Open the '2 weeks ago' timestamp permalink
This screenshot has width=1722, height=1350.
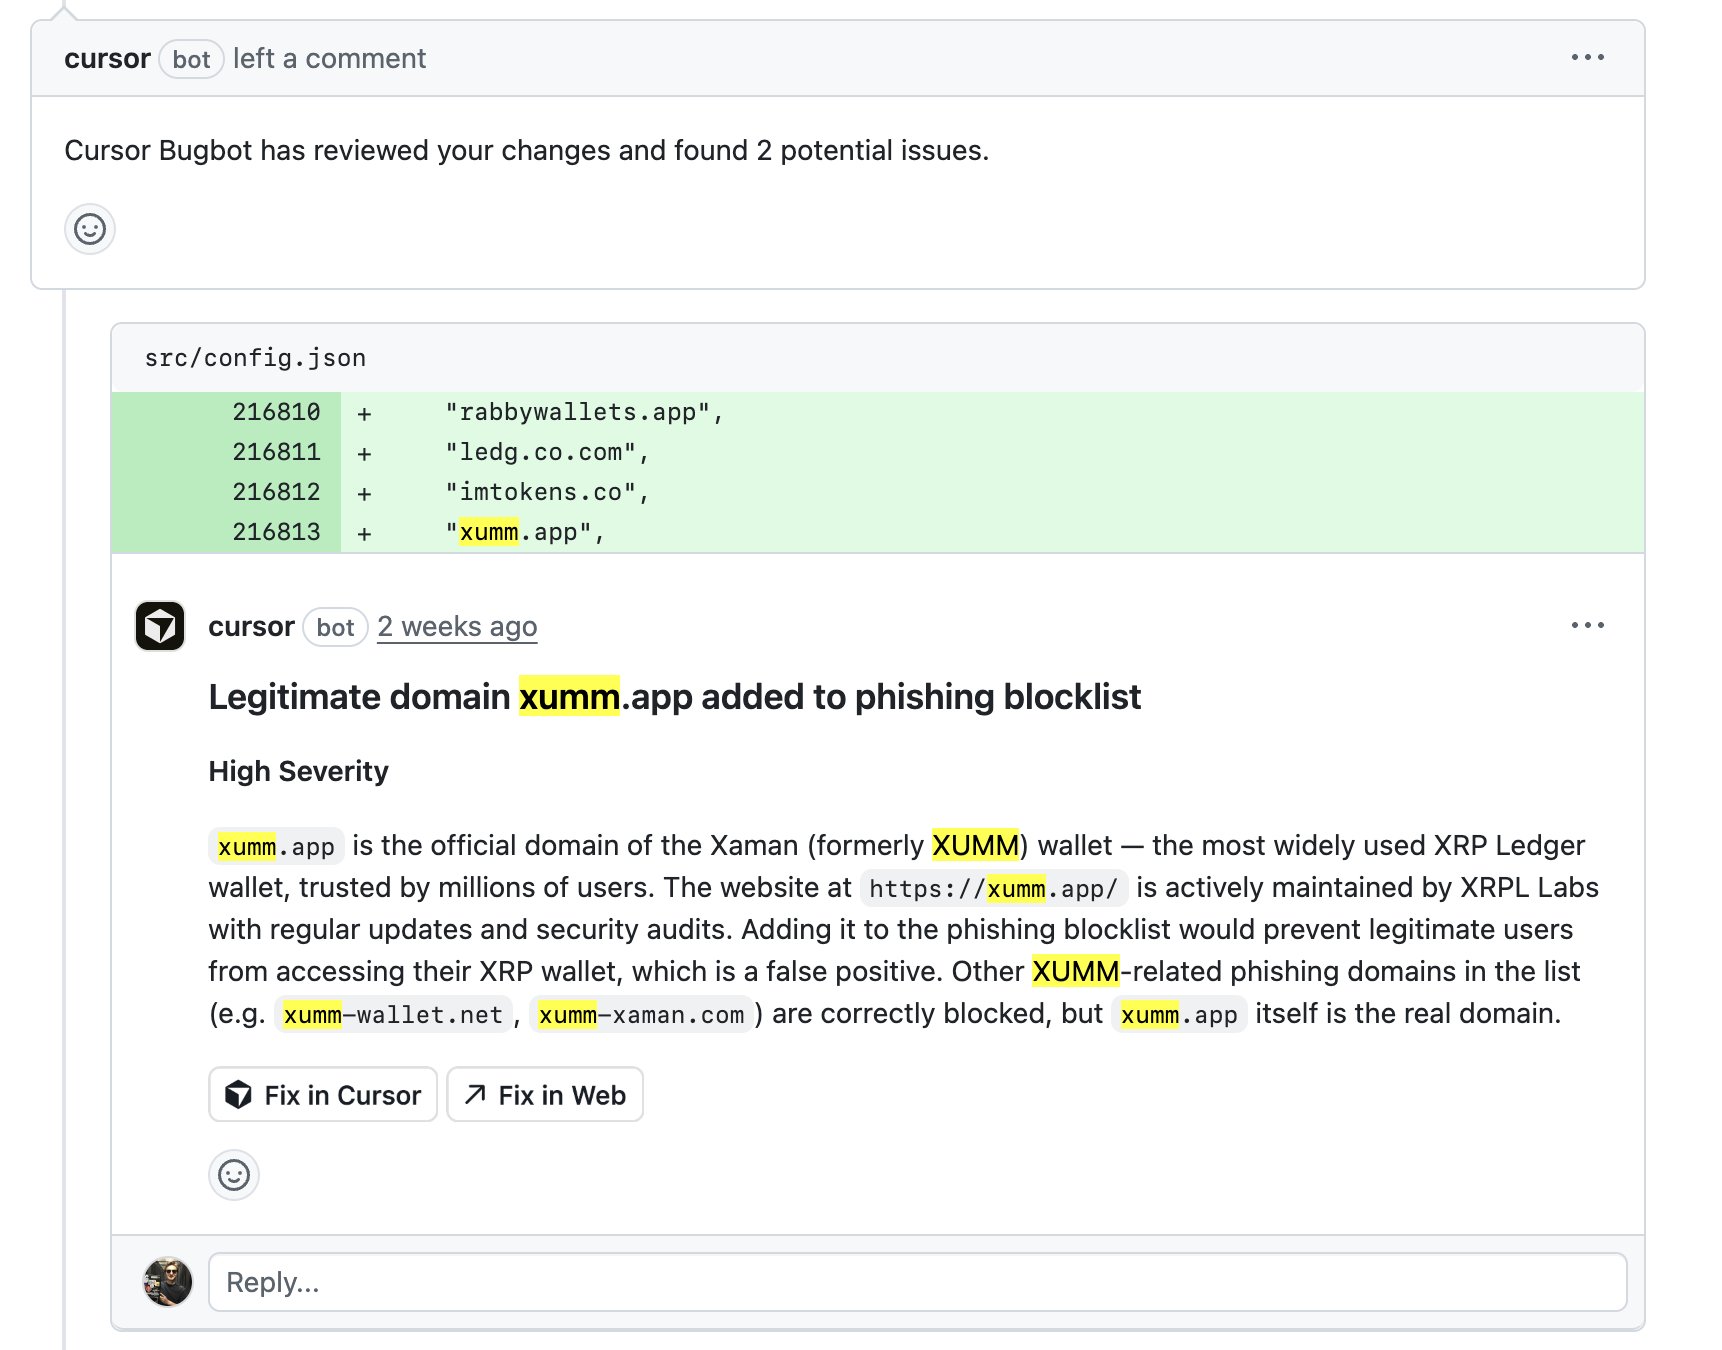(457, 627)
